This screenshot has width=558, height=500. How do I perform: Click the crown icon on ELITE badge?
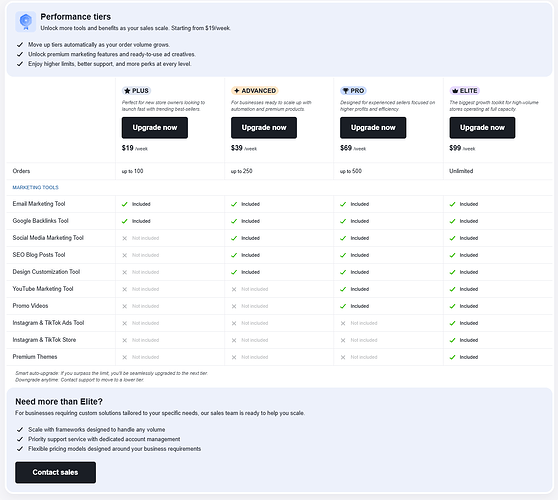[x=455, y=91]
